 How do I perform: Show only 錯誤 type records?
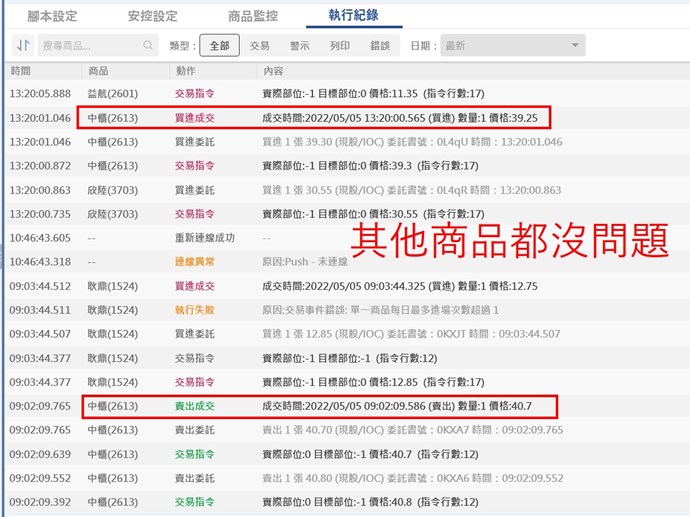coord(380,46)
